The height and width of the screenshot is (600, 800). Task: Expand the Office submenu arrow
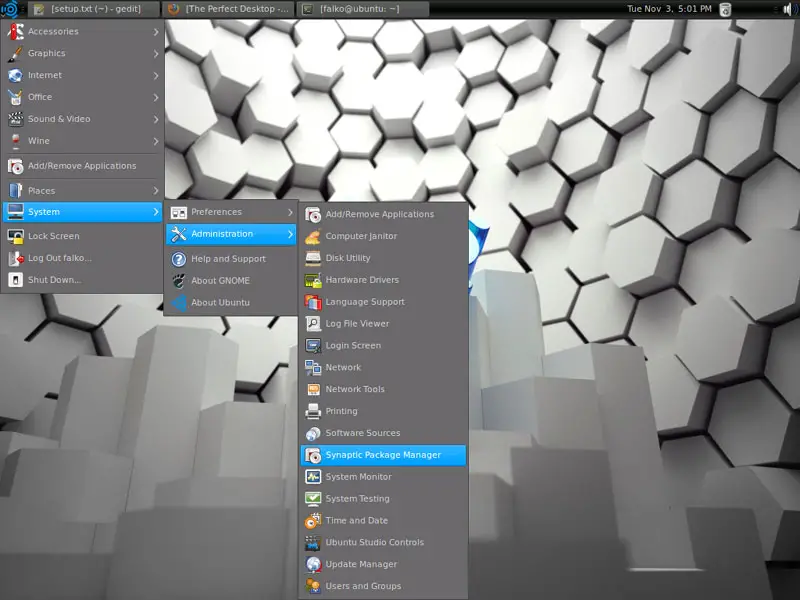(156, 97)
